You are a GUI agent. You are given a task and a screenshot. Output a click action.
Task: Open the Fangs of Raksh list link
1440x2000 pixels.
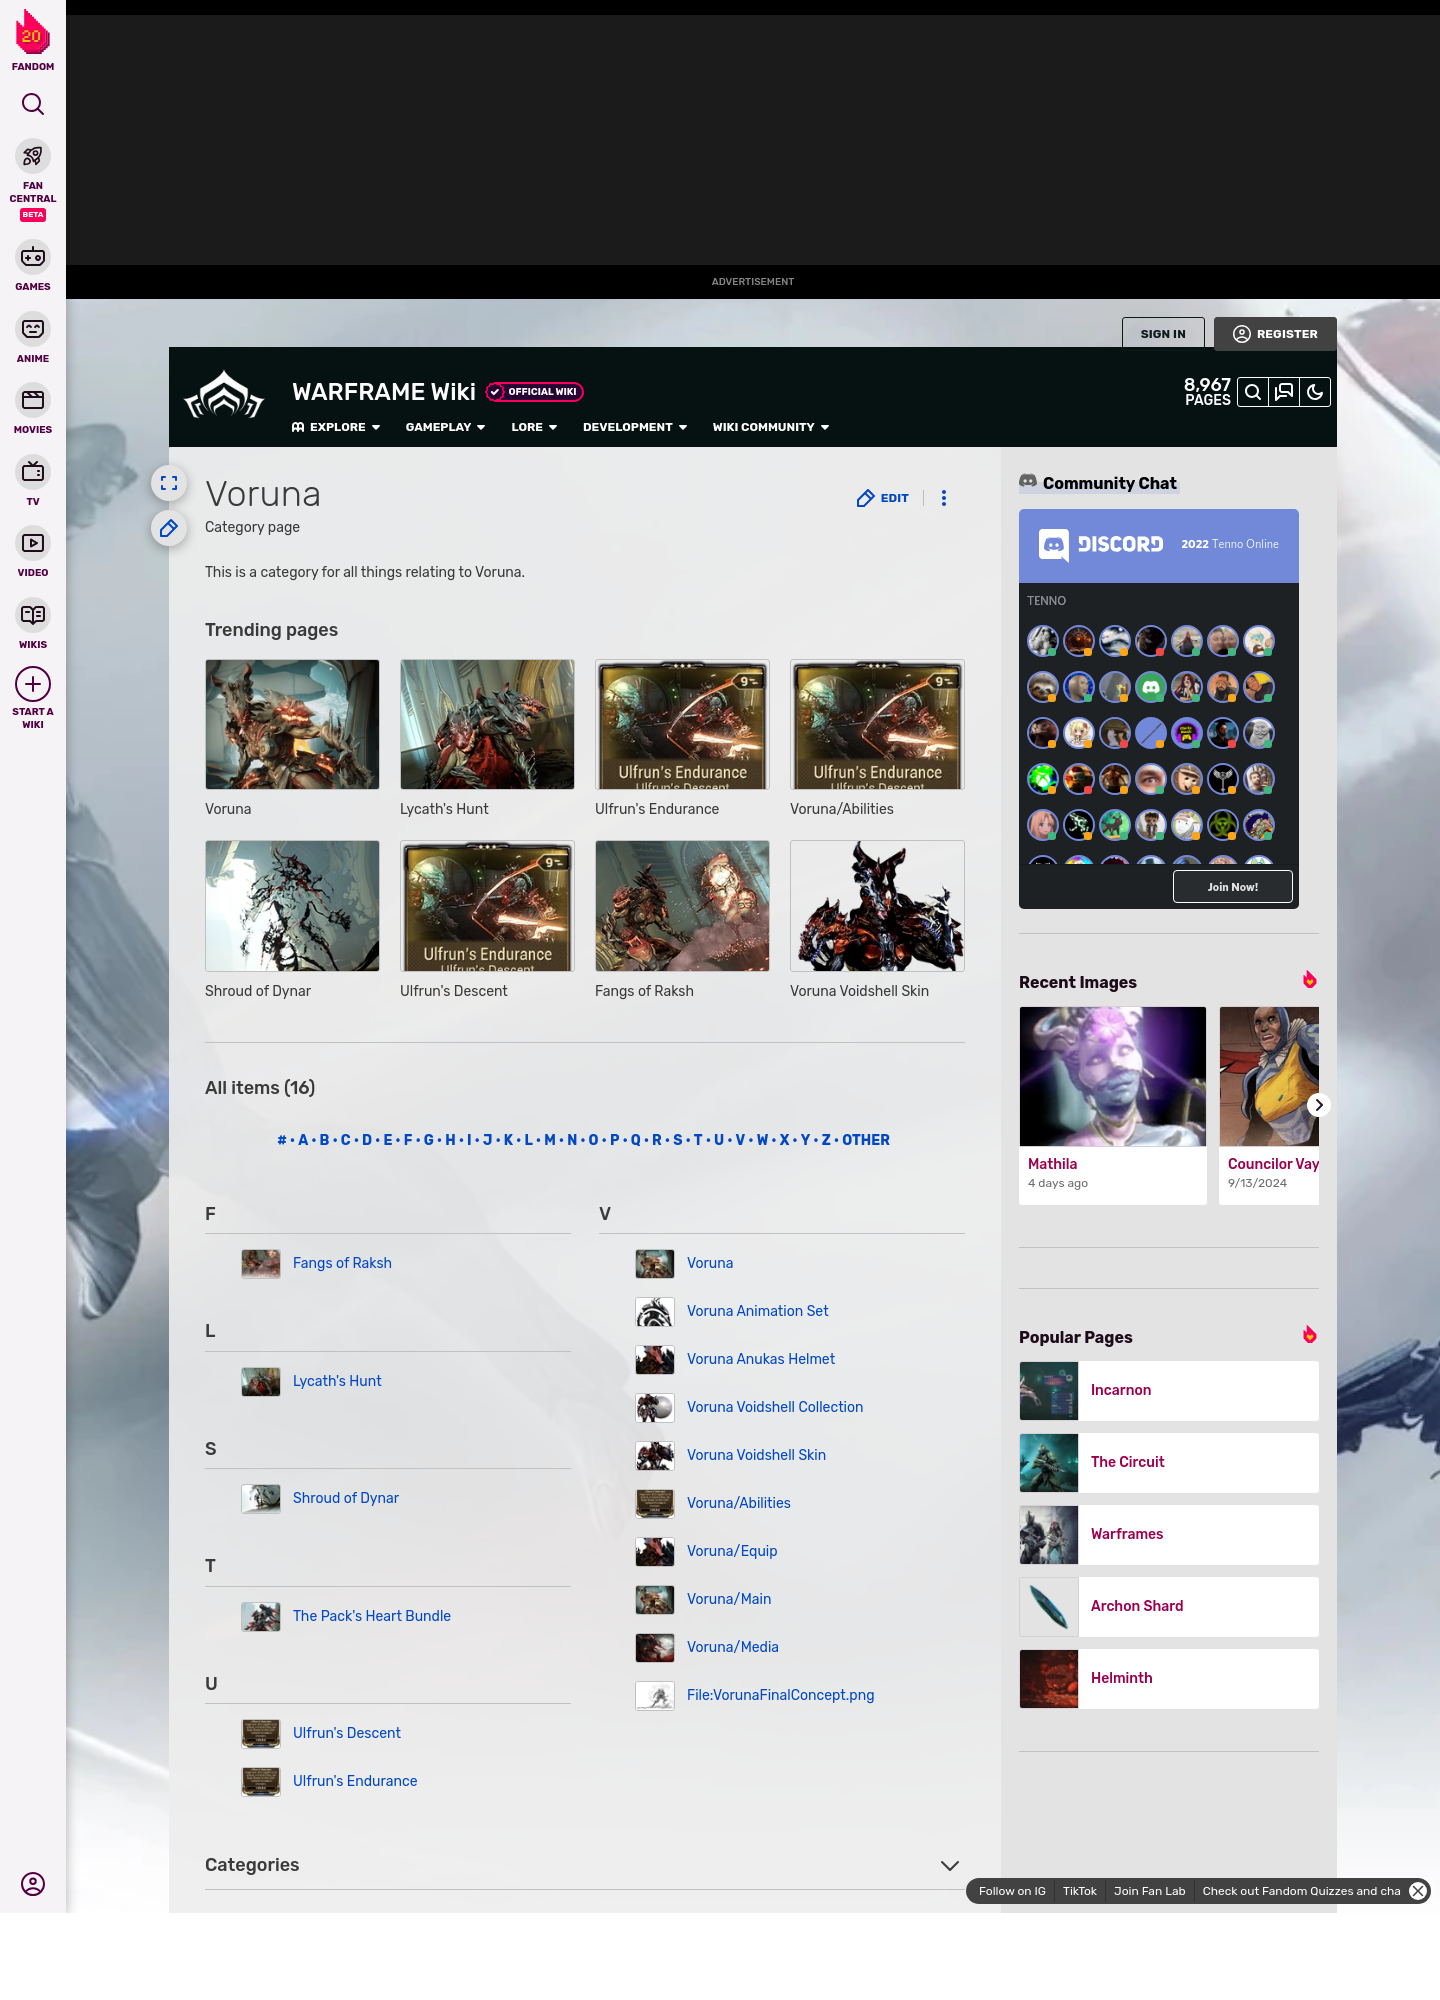pyautogui.click(x=342, y=1263)
